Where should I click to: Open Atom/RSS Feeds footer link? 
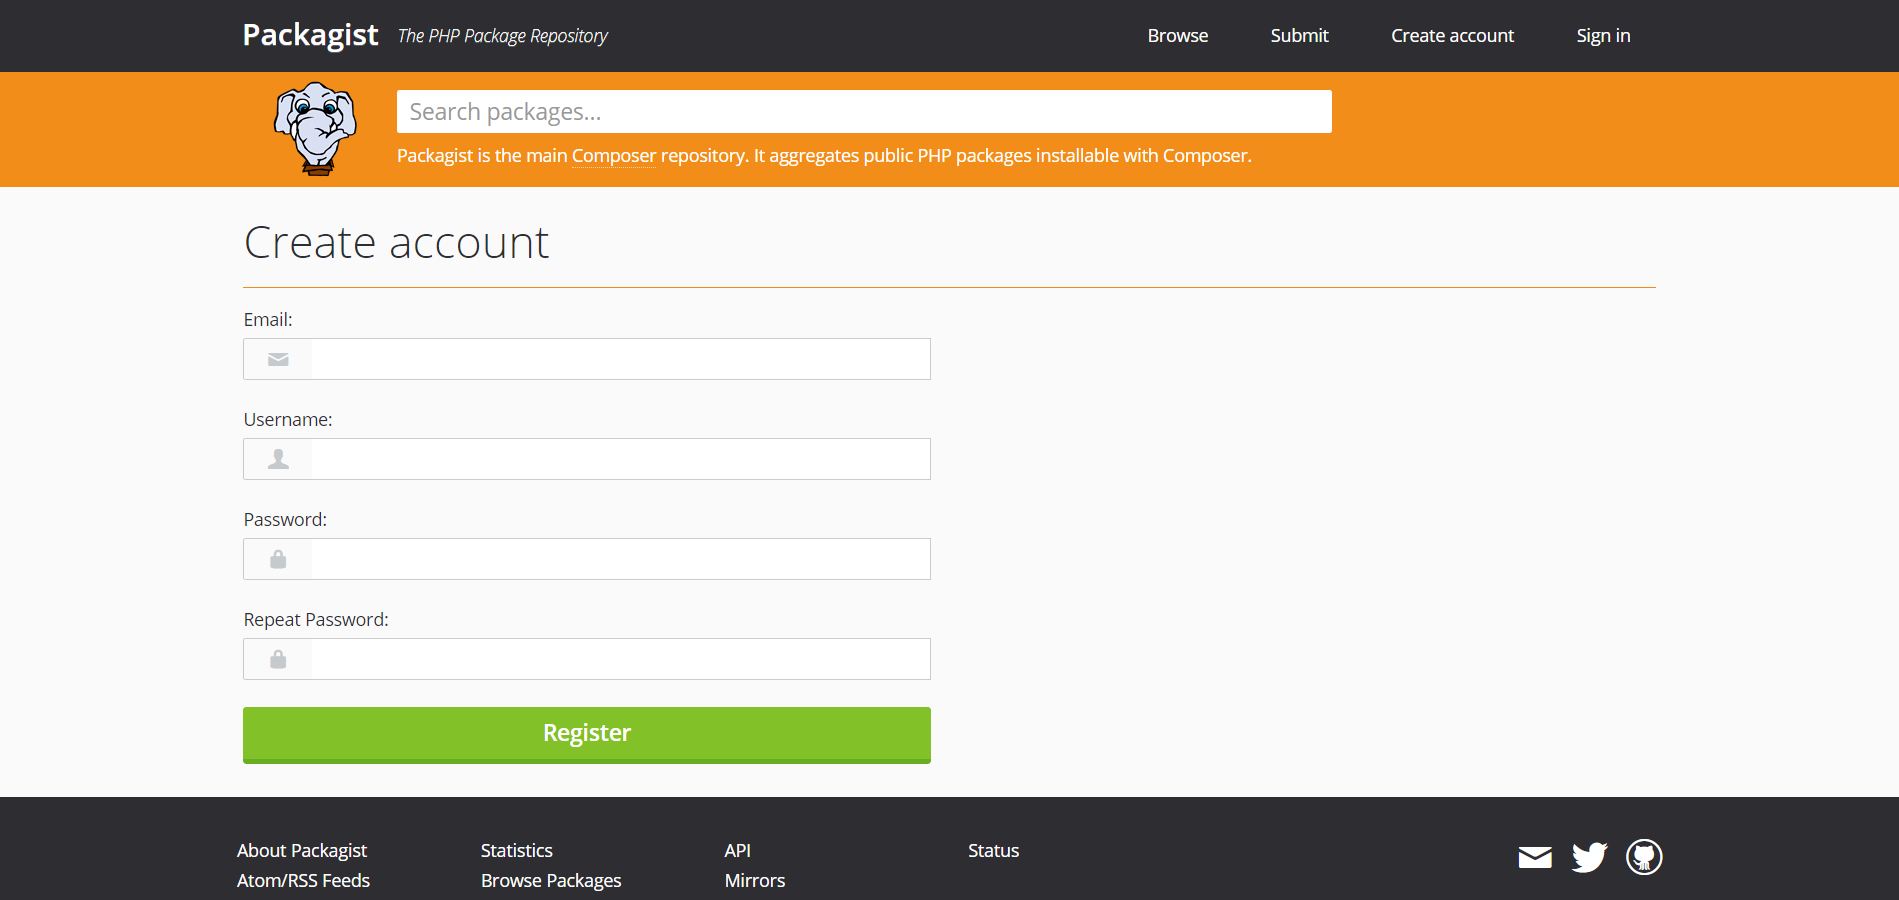tap(303, 880)
